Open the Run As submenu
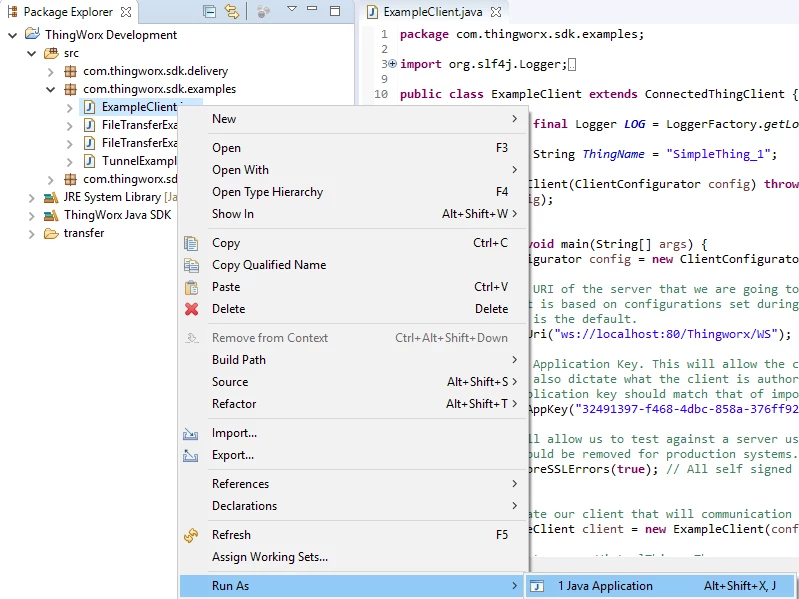 tap(353, 586)
